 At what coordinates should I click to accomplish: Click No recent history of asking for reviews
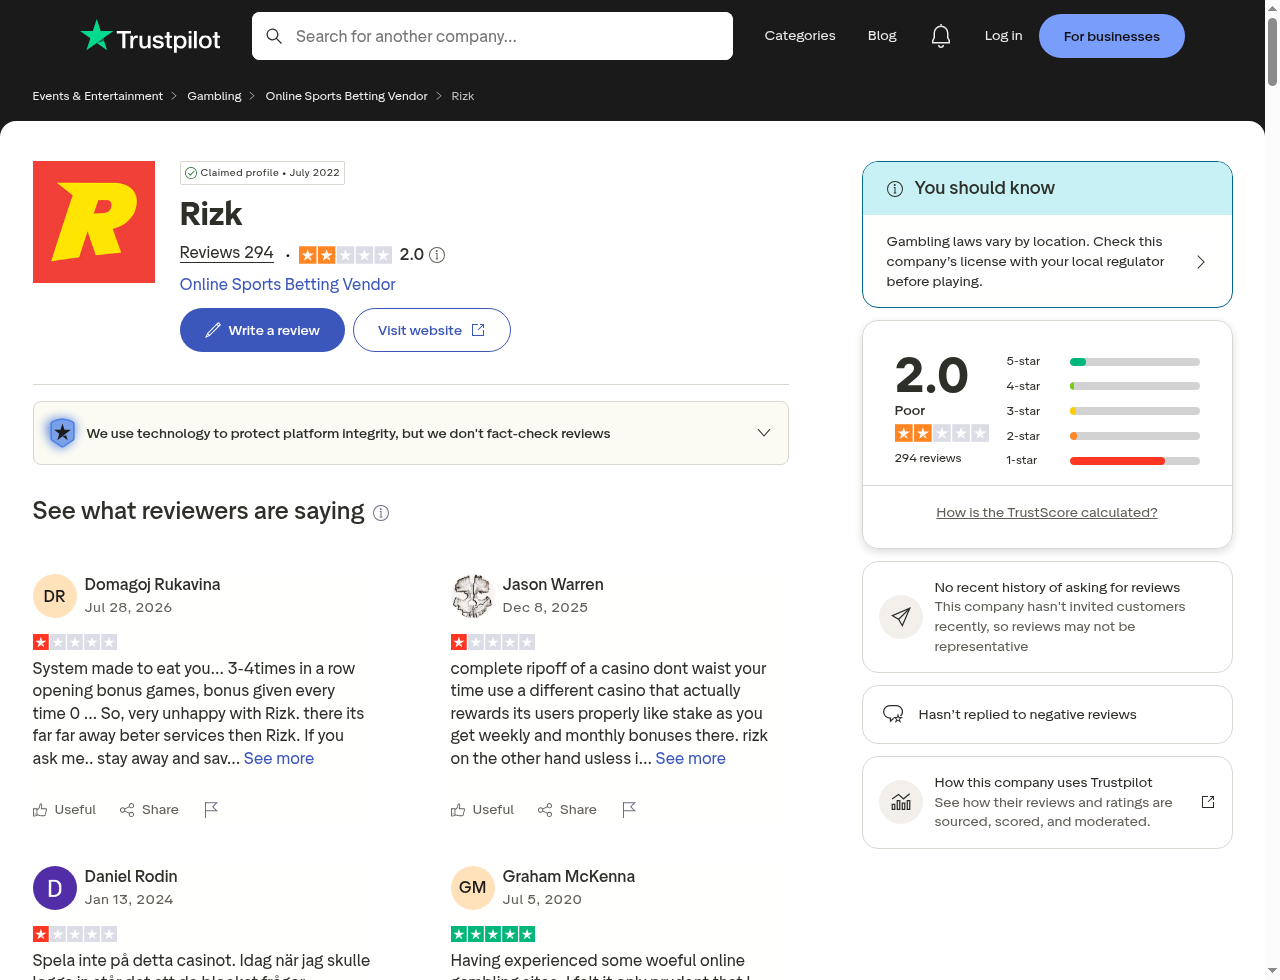pyautogui.click(x=1057, y=587)
